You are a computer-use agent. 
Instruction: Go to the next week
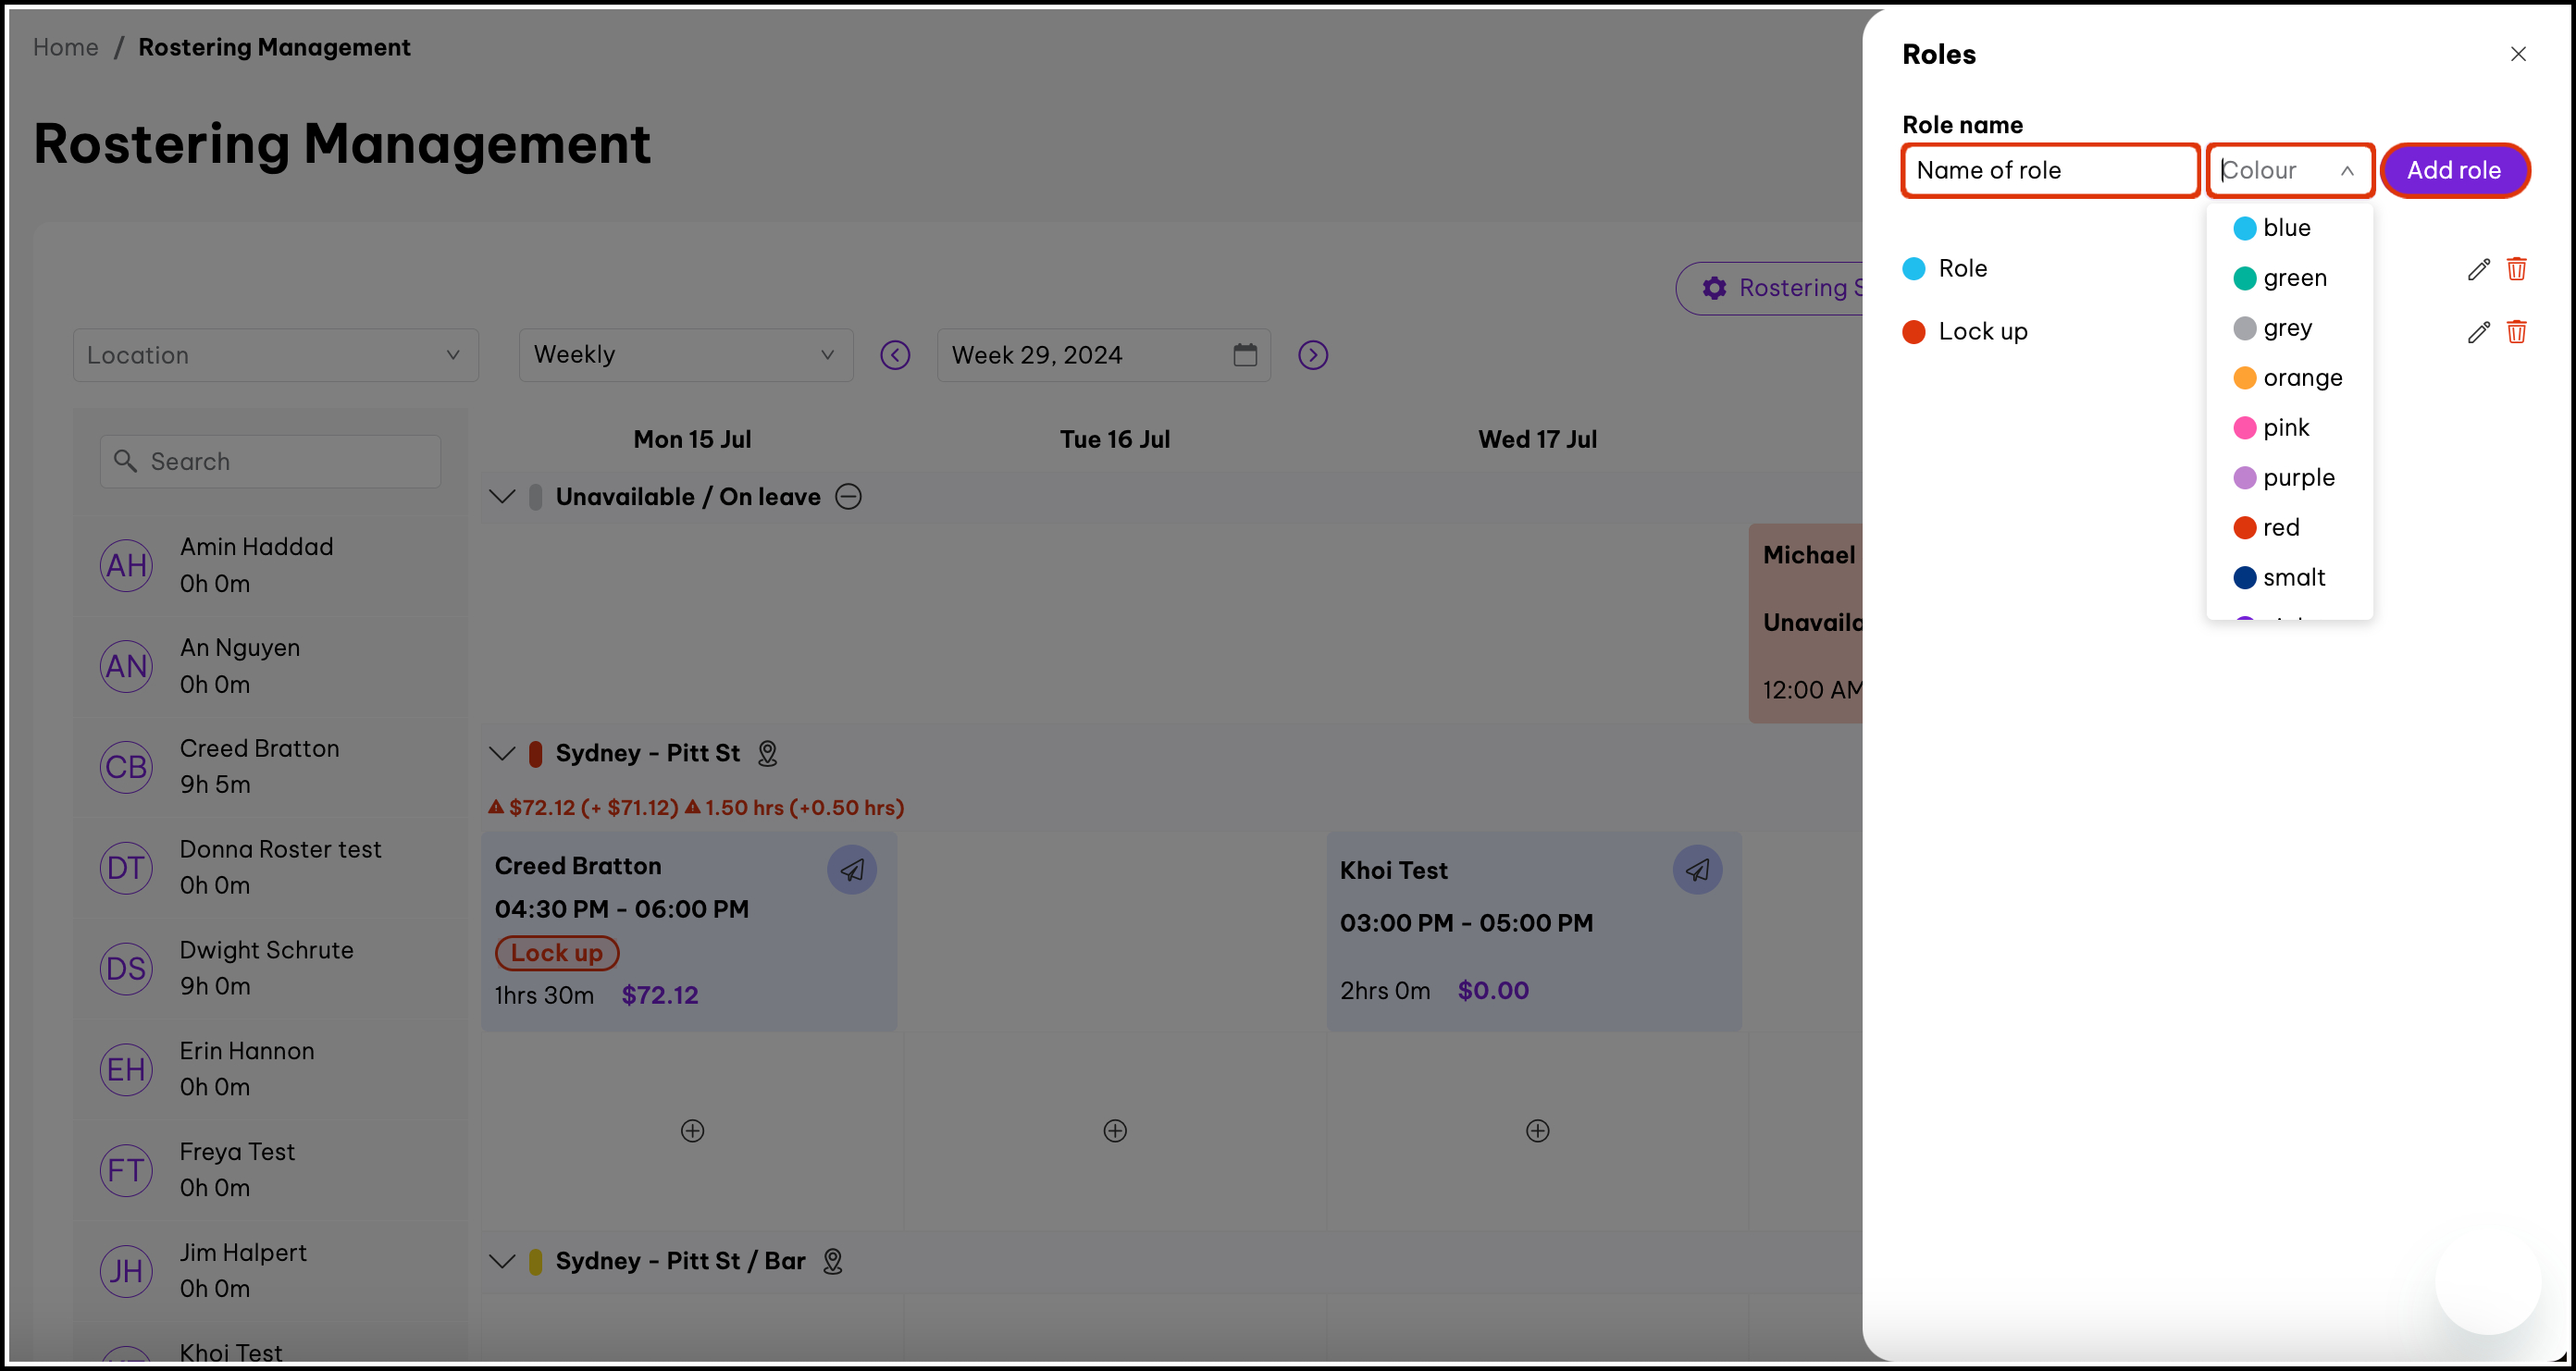[1312, 355]
